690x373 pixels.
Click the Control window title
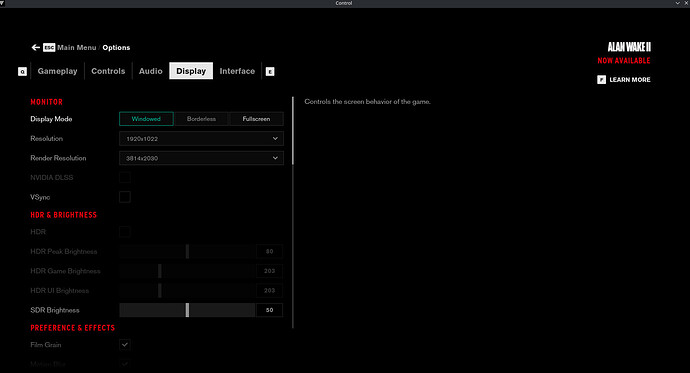coord(344,3)
